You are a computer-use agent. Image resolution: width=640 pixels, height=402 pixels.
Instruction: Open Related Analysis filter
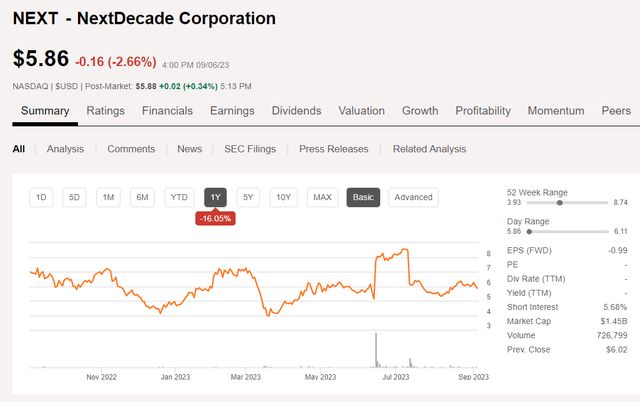point(429,149)
